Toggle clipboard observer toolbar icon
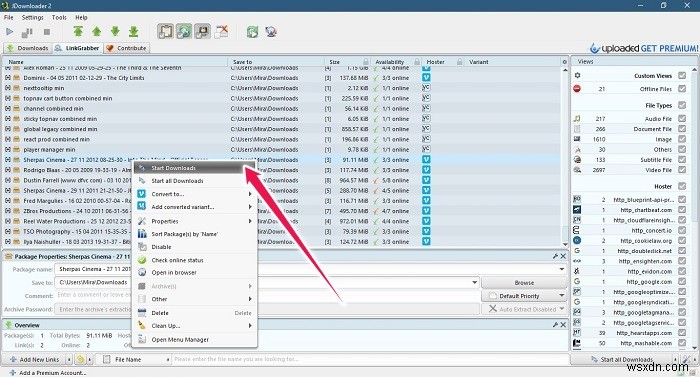 point(166,31)
